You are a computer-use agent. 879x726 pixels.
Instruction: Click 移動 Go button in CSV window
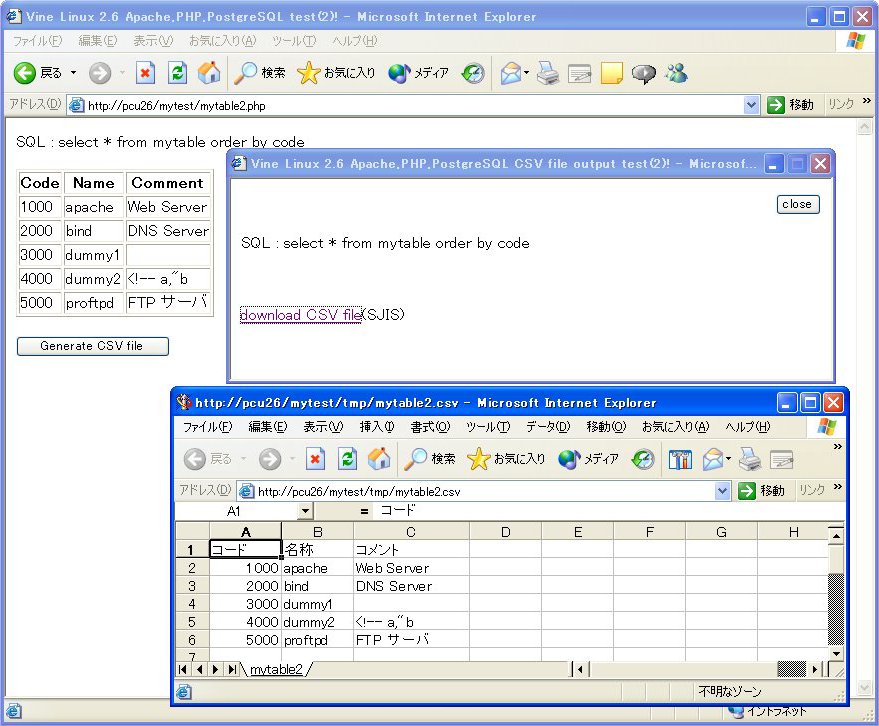click(761, 491)
